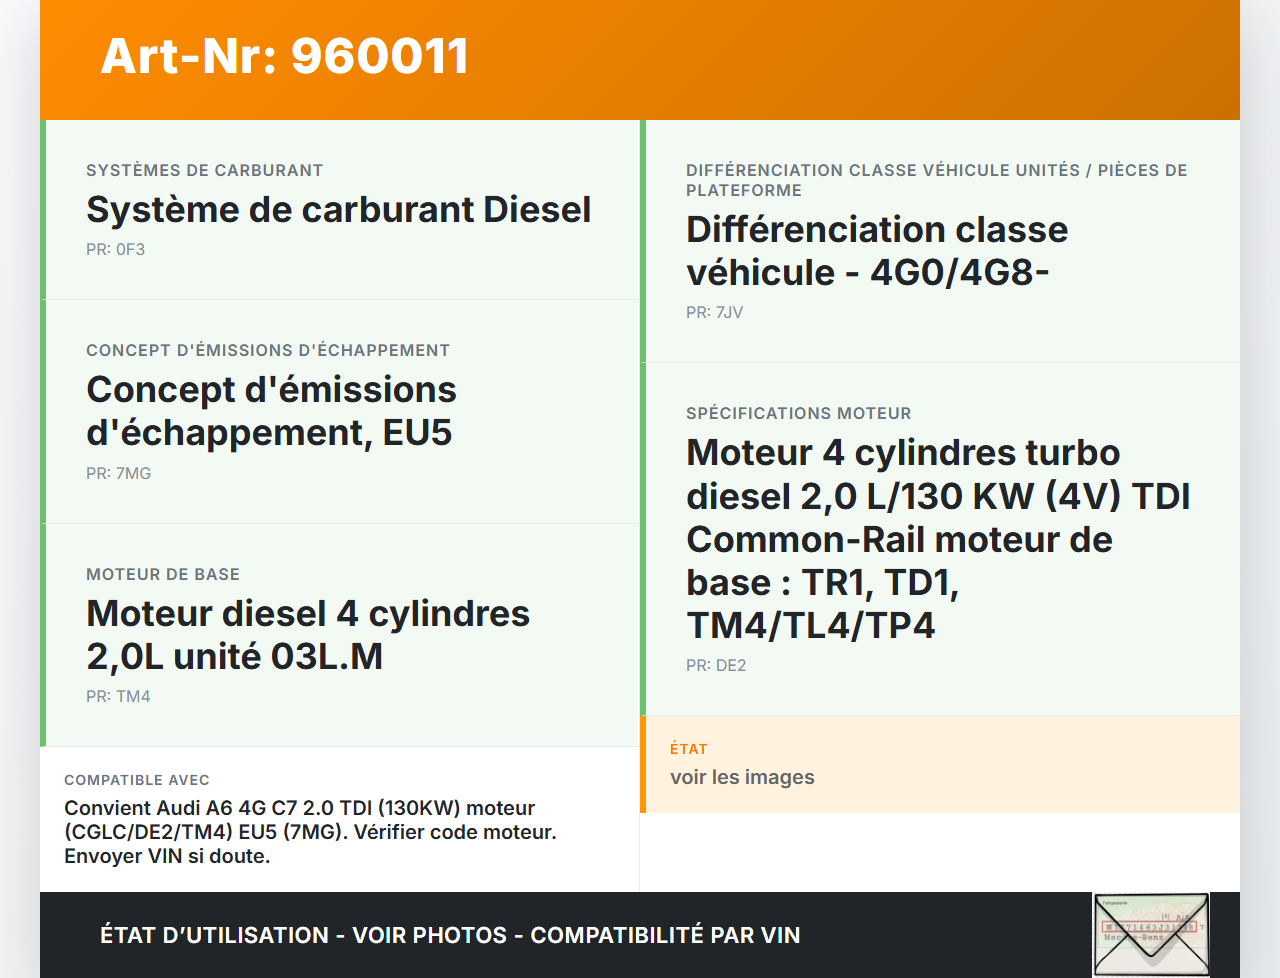Click the PR: DE2 code
The height and width of the screenshot is (978, 1280).
click(x=716, y=666)
